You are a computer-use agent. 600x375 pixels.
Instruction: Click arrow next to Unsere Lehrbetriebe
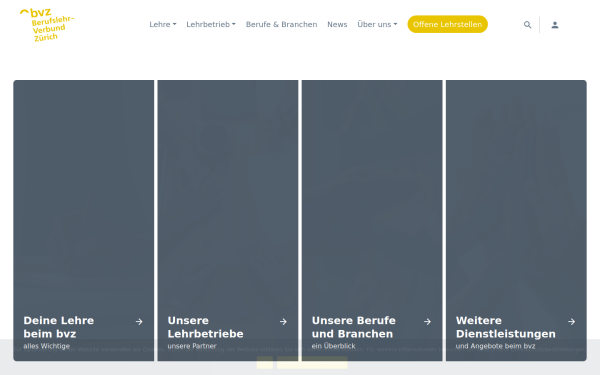[283, 322]
